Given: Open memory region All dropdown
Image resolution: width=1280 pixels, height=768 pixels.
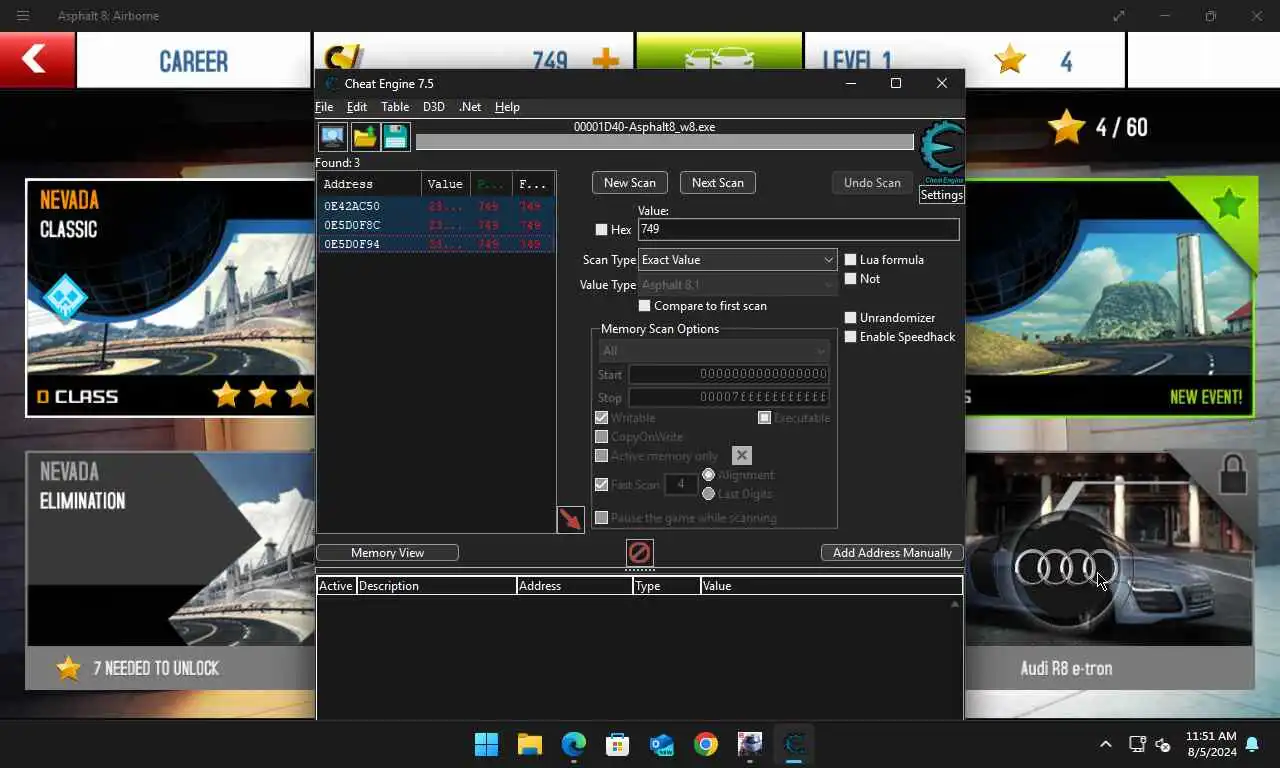Looking at the screenshot, I should [x=713, y=351].
